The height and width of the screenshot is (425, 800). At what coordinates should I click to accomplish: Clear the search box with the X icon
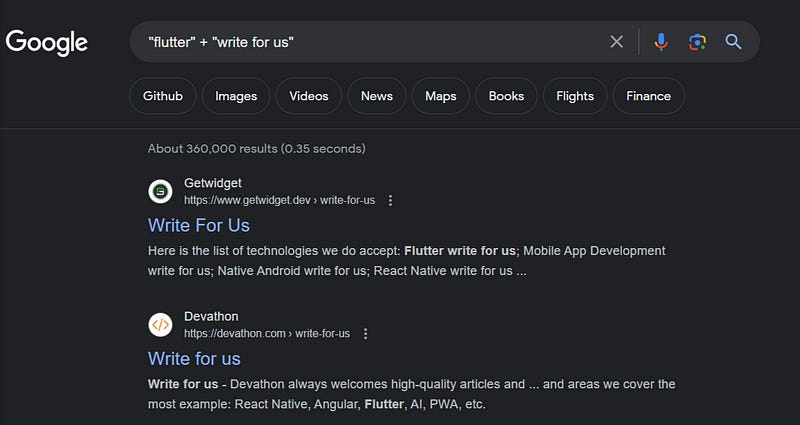point(616,42)
